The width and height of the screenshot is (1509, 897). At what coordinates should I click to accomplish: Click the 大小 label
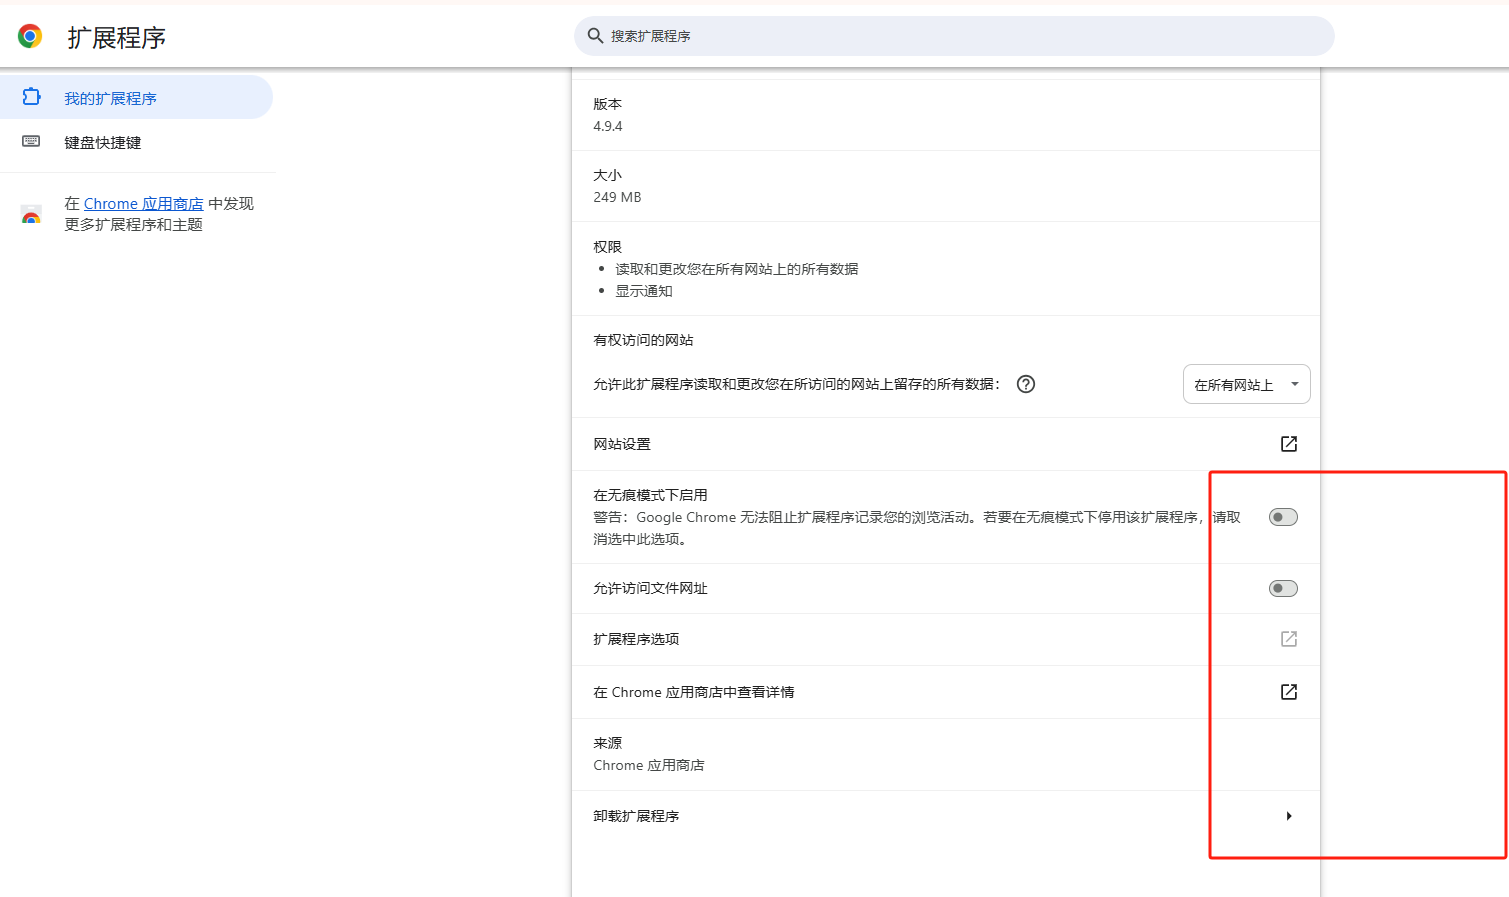(x=608, y=175)
